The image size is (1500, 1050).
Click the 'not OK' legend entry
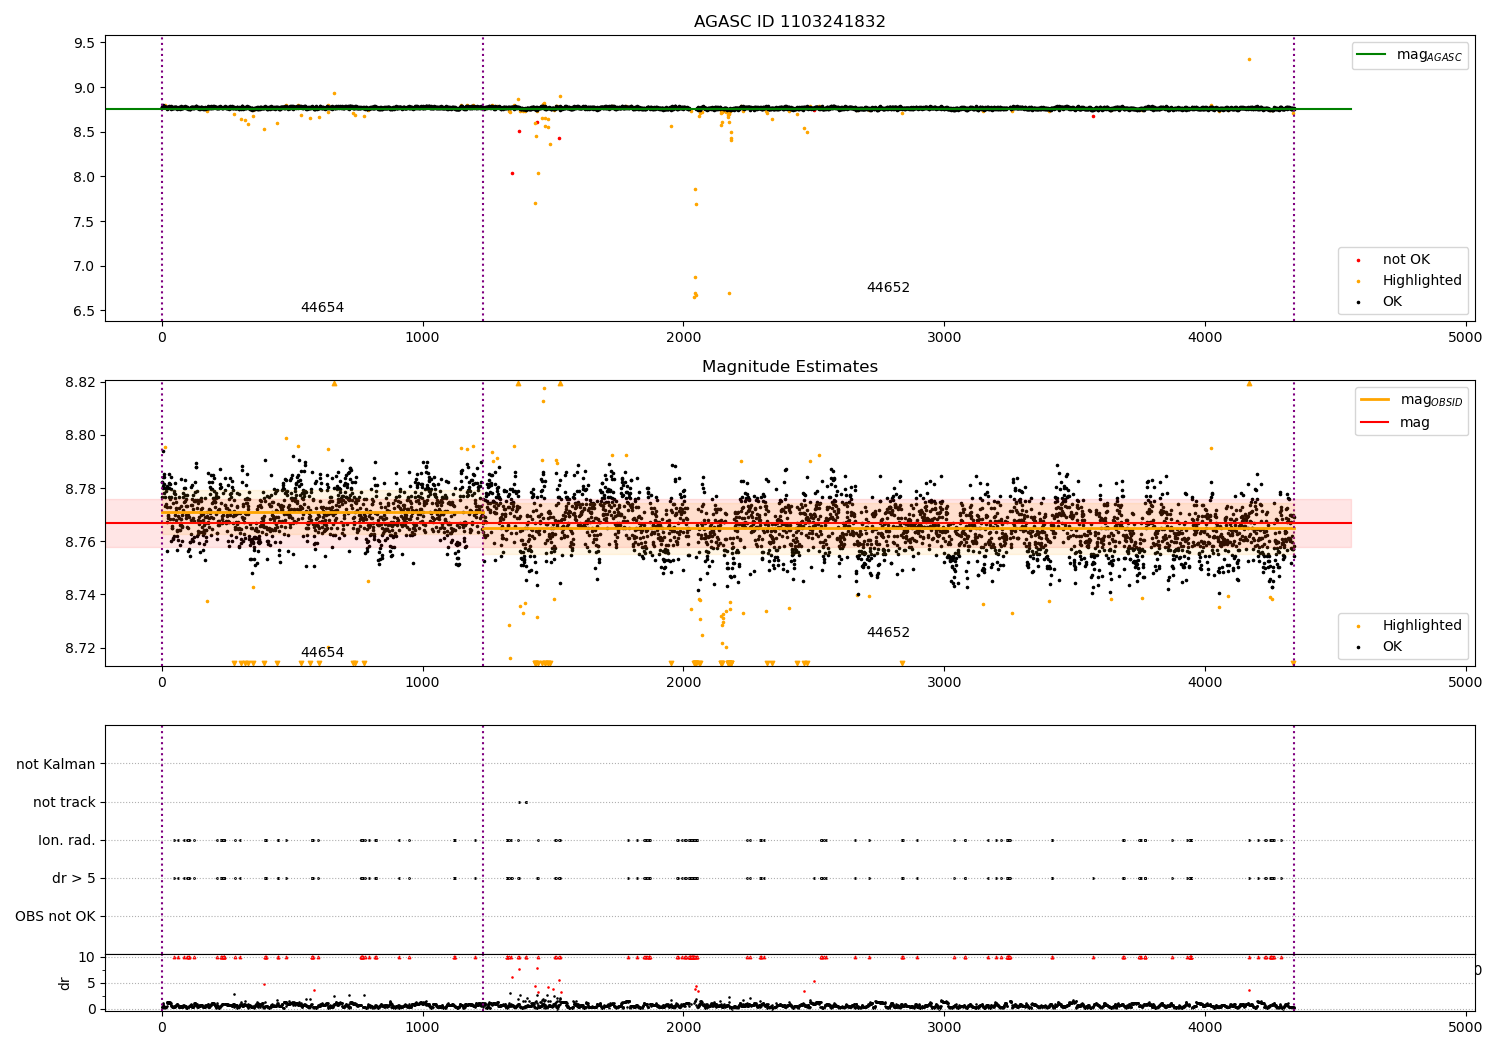click(x=1406, y=260)
